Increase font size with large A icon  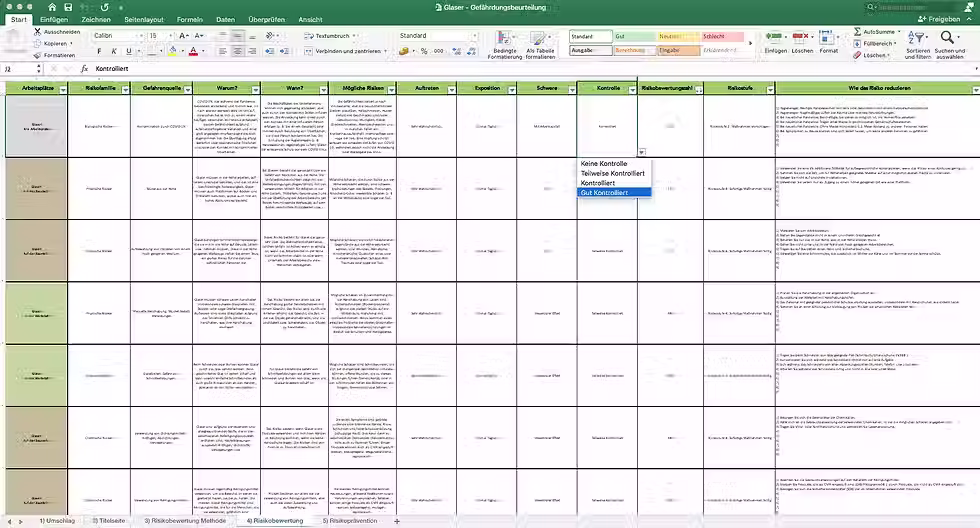click(x=184, y=36)
